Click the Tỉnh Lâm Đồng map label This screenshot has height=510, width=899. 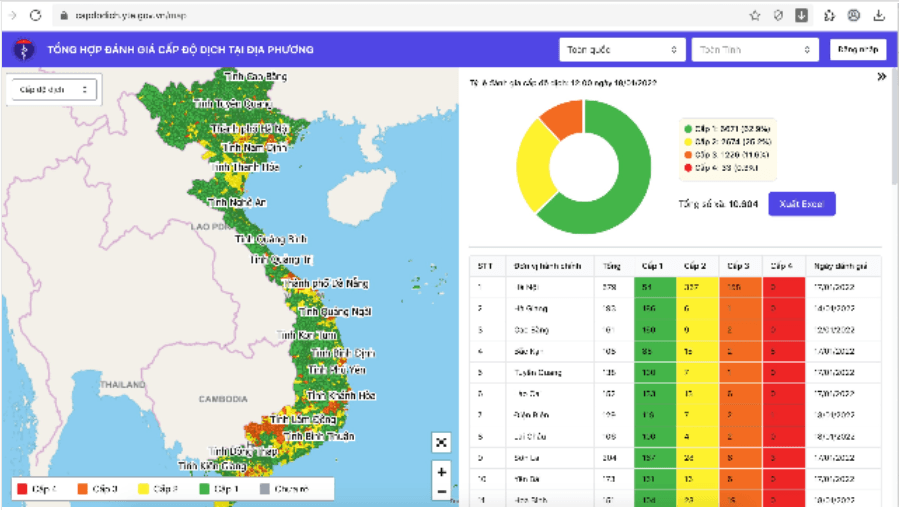coord(303,419)
